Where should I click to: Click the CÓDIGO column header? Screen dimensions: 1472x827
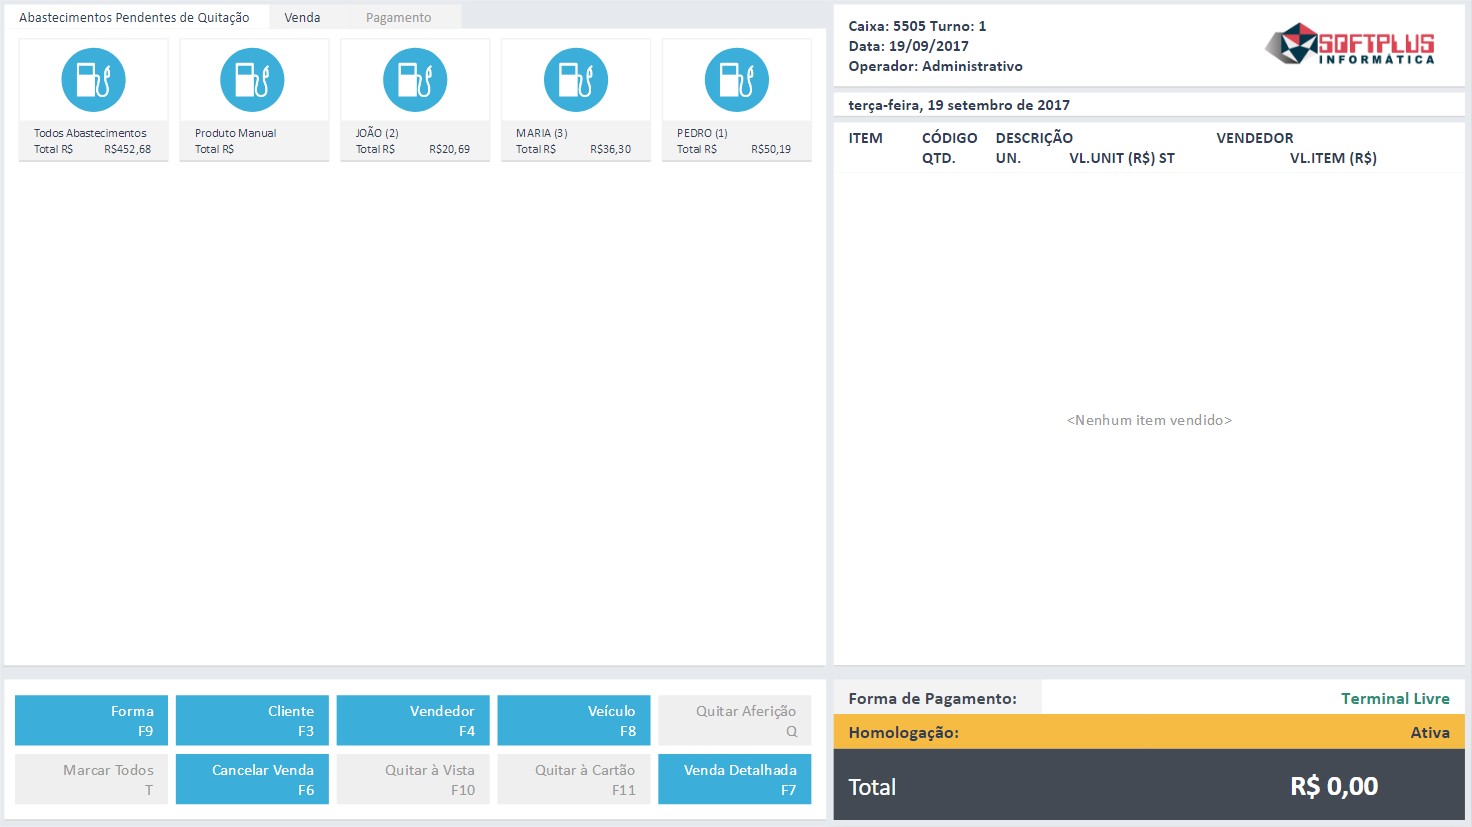[x=950, y=138]
